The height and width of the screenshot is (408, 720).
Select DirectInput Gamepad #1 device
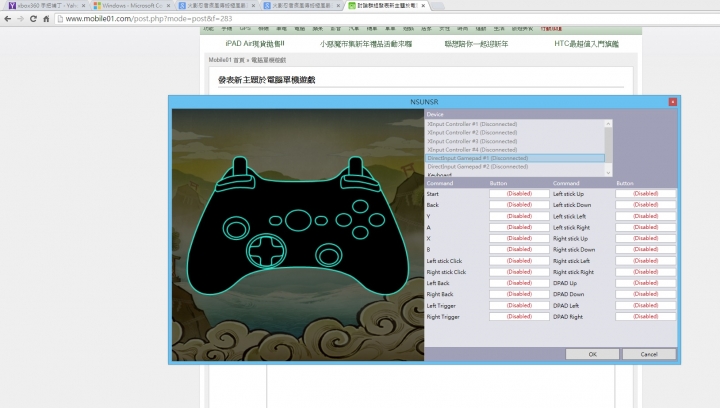[x=515, y=158]
